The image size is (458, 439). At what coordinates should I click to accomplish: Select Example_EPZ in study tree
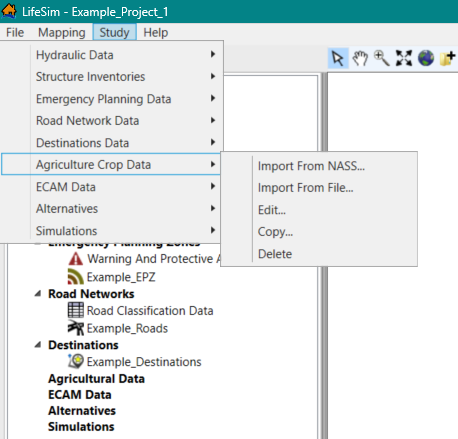[x=121, y=277]
